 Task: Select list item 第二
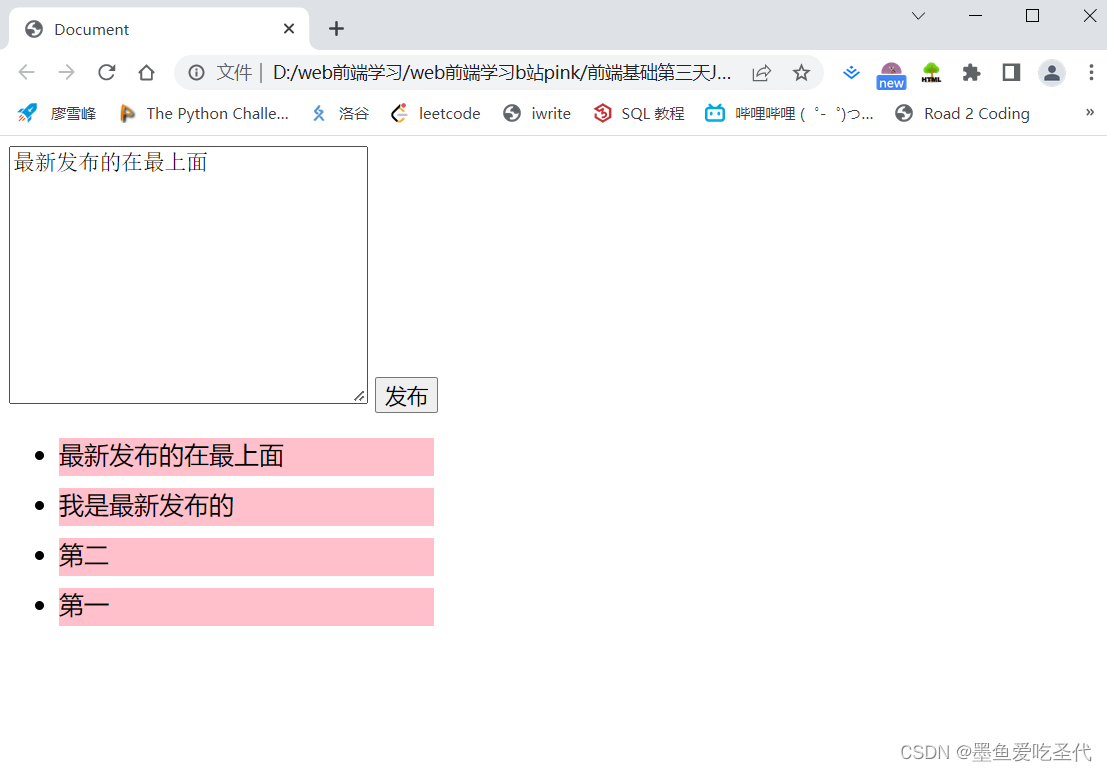click(x=246, y=556)
